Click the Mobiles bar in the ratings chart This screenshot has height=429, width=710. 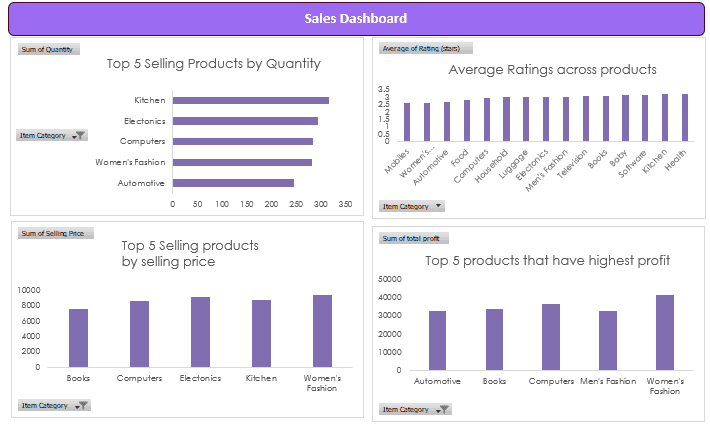click(407, 121)
